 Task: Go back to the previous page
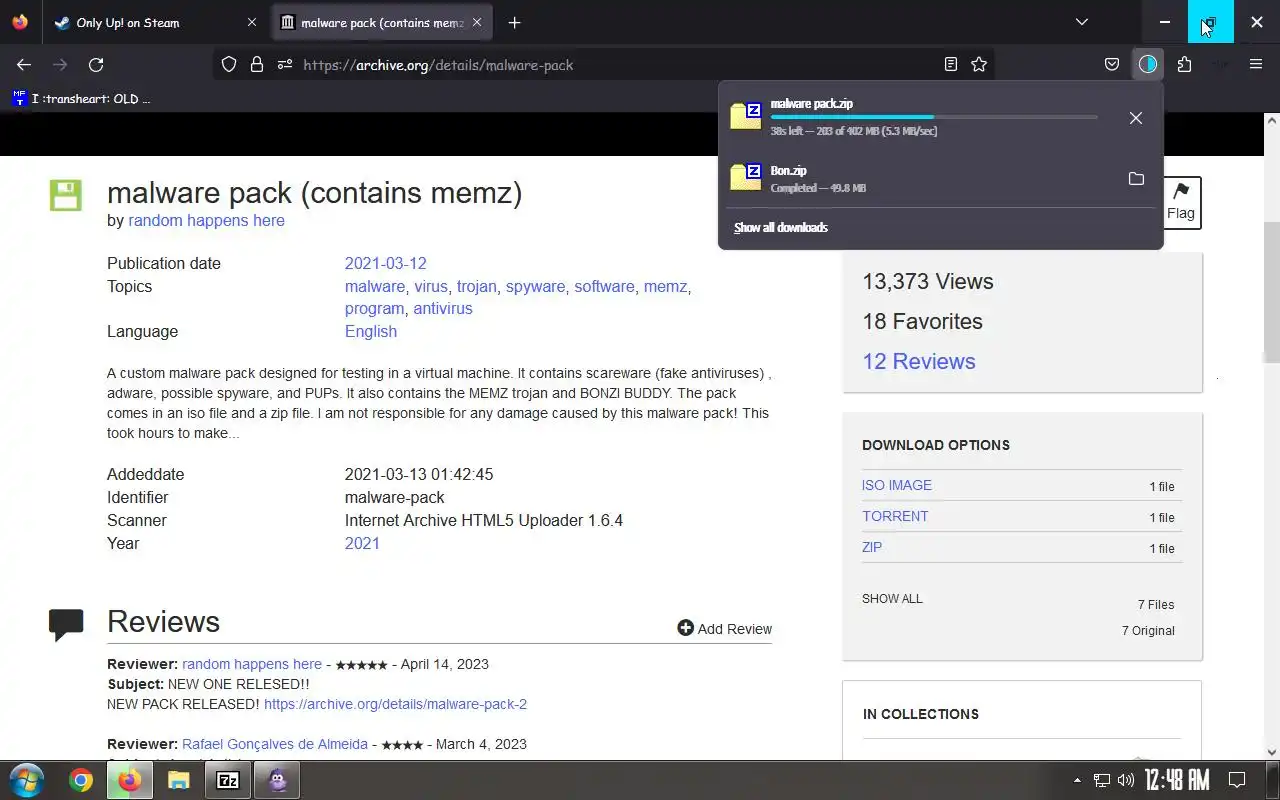click(x=24, y=64)
